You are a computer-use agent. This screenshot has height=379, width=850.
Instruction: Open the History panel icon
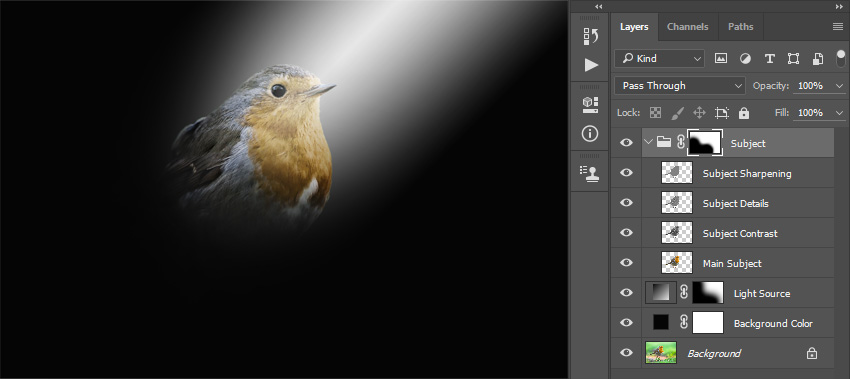pyautogui.click(x=590, y=36)
